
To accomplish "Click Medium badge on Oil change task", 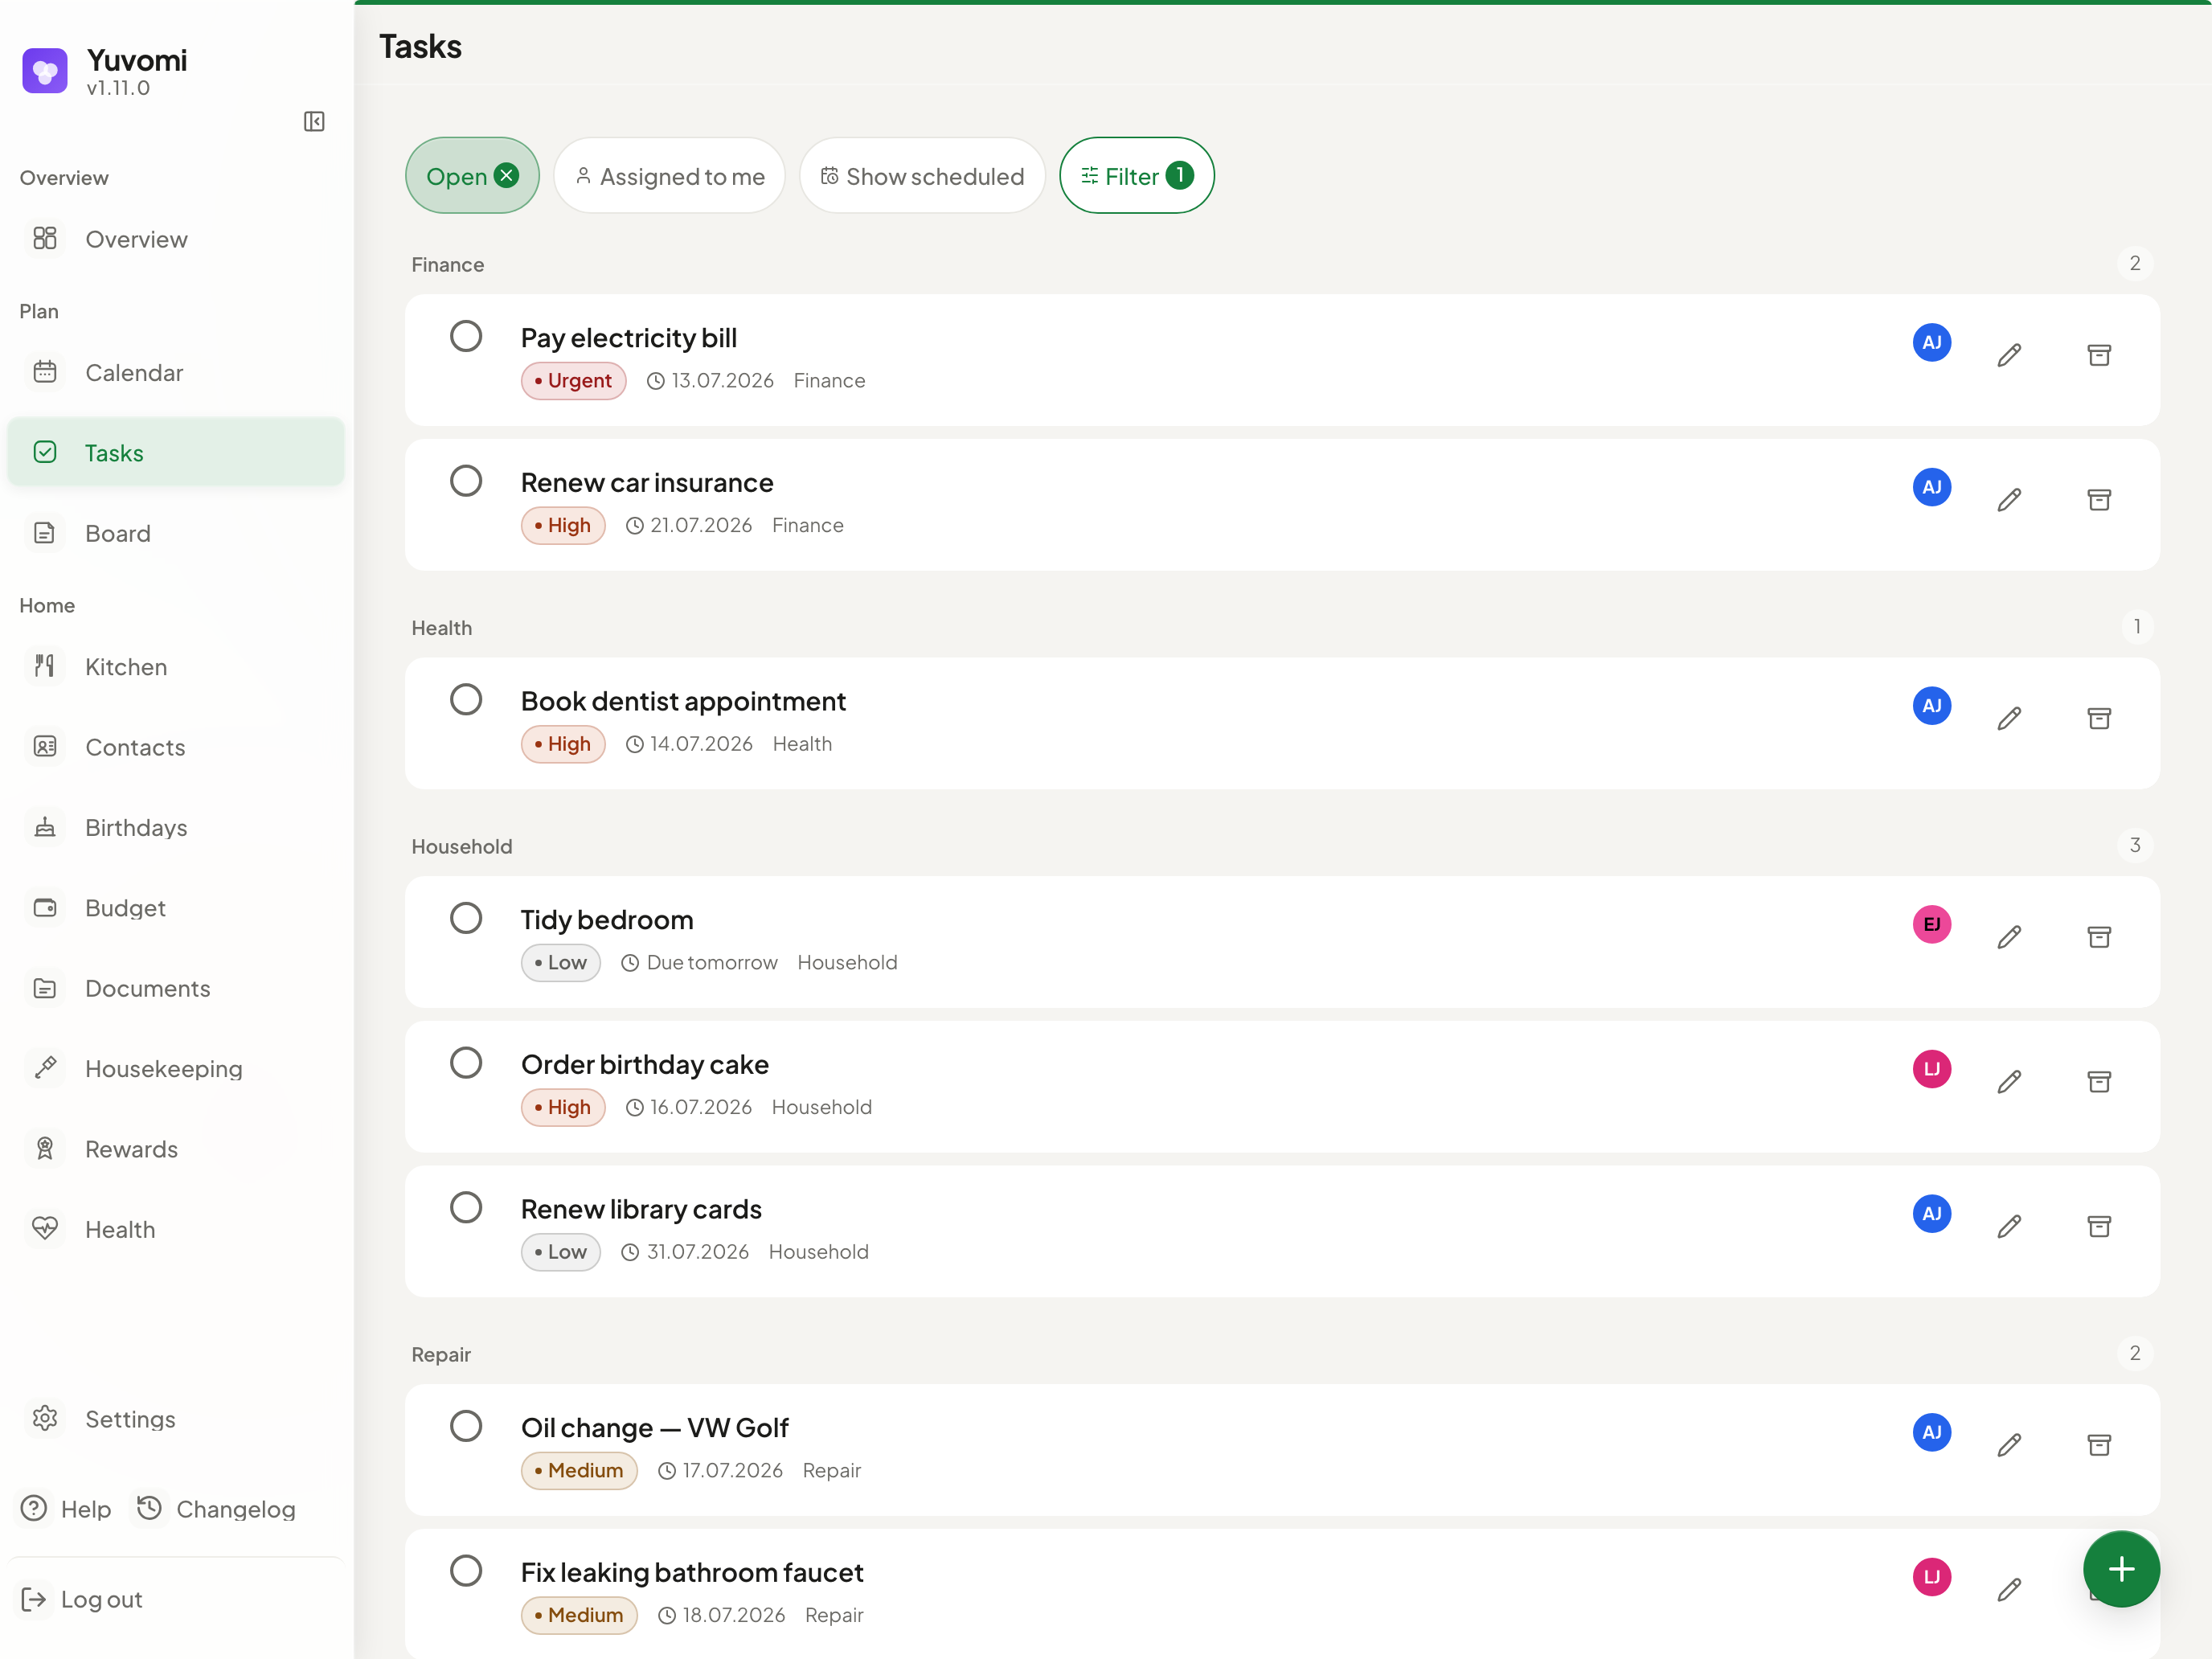I will 579,1471.
